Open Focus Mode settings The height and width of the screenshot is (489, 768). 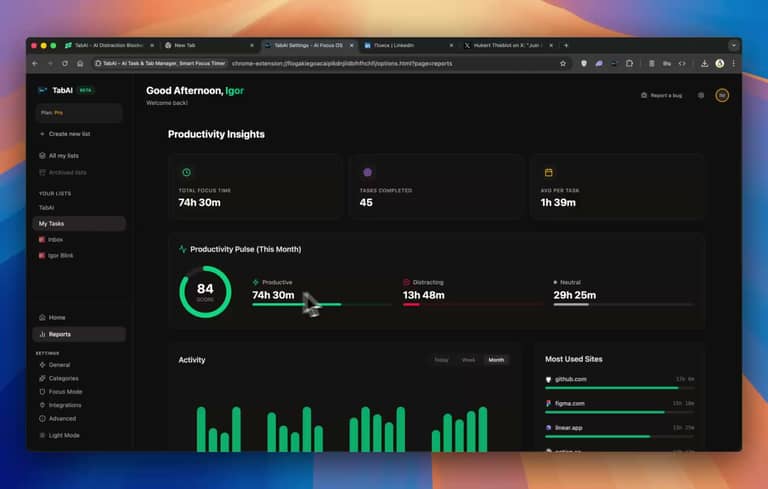(61, 392)
